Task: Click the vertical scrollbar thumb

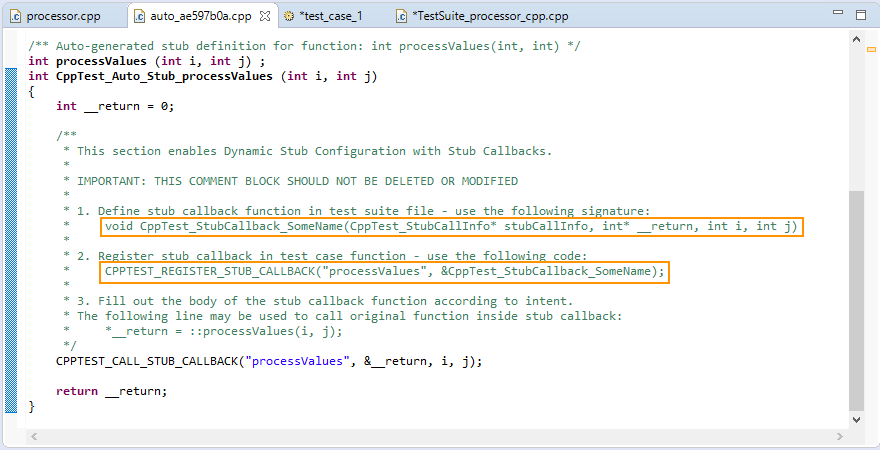Action: coord(856,300)
